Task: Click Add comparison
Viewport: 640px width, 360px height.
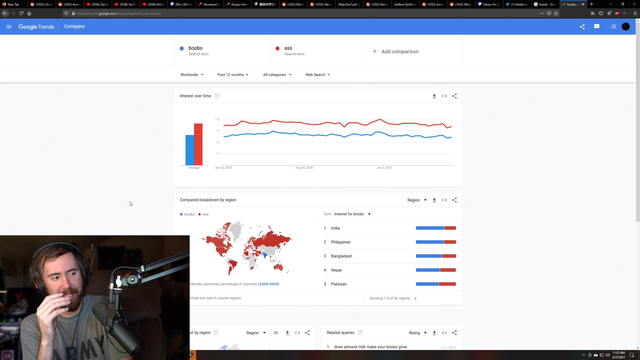Action: point(396,51)
